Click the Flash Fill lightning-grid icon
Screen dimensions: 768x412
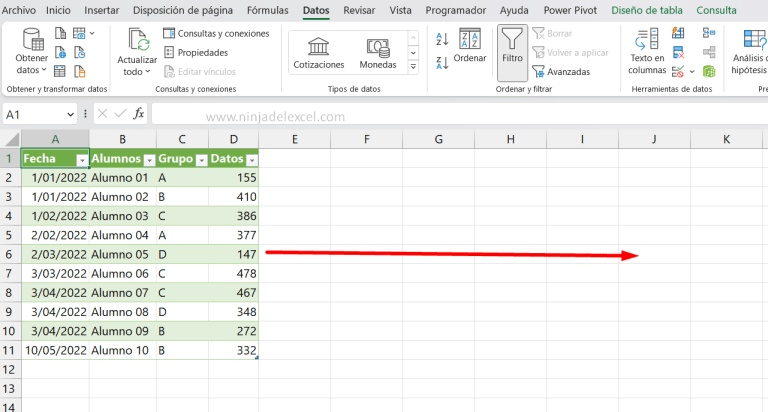pyautogui.click(x=678, y=33)
